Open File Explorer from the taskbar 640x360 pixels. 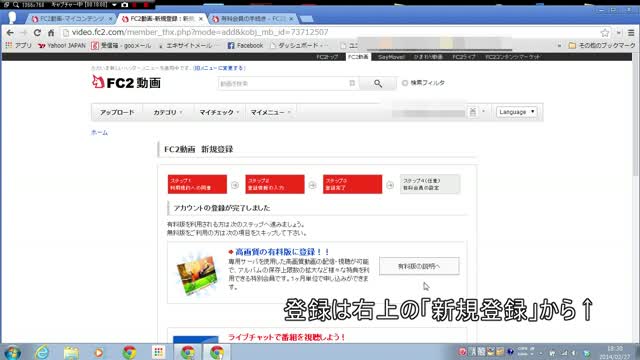click(x=71, y=352)
